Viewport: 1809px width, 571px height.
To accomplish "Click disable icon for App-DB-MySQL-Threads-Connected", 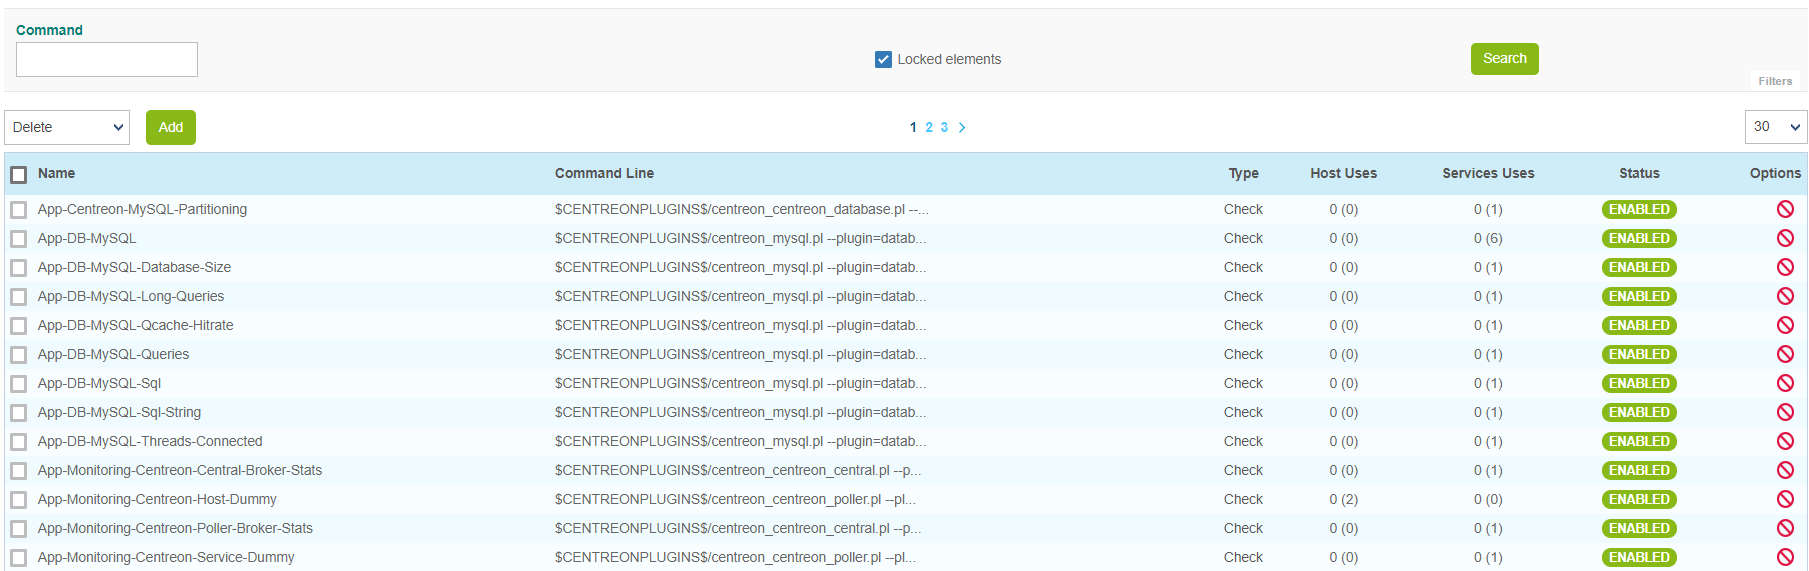I will point(1784,441).
